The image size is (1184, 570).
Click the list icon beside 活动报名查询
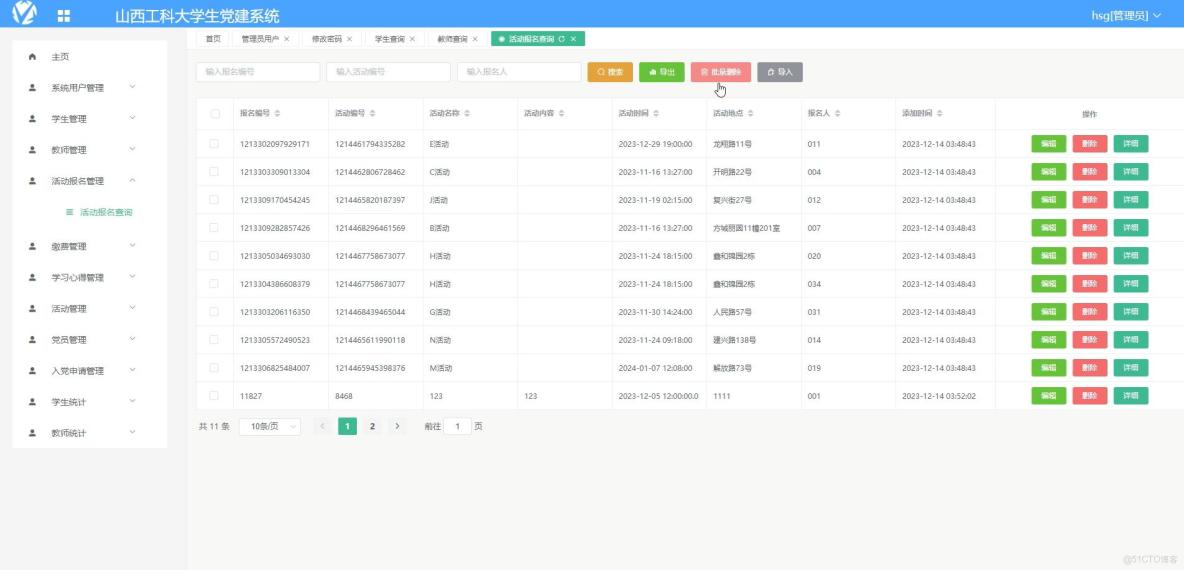69,212
